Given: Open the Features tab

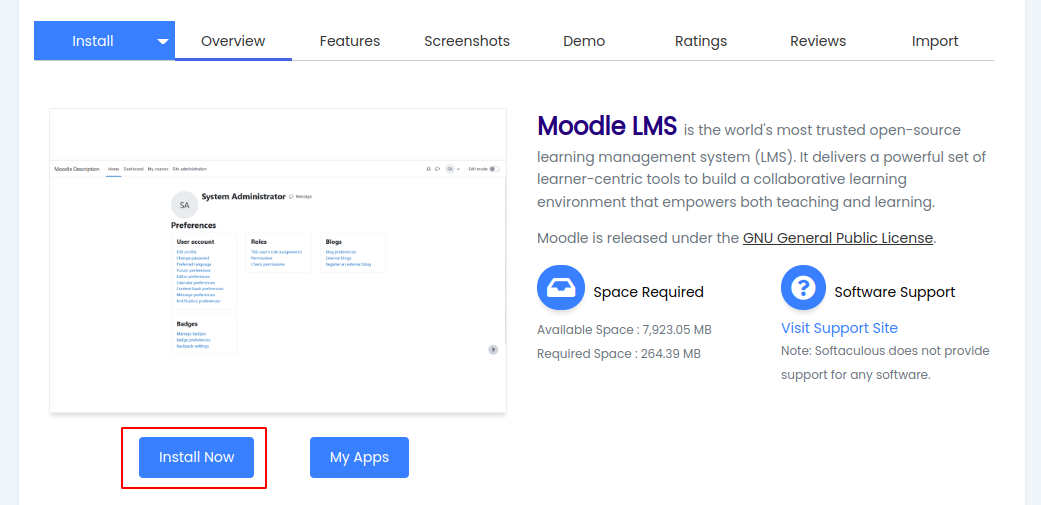Looking at the screenshot, I should (350, 41).
